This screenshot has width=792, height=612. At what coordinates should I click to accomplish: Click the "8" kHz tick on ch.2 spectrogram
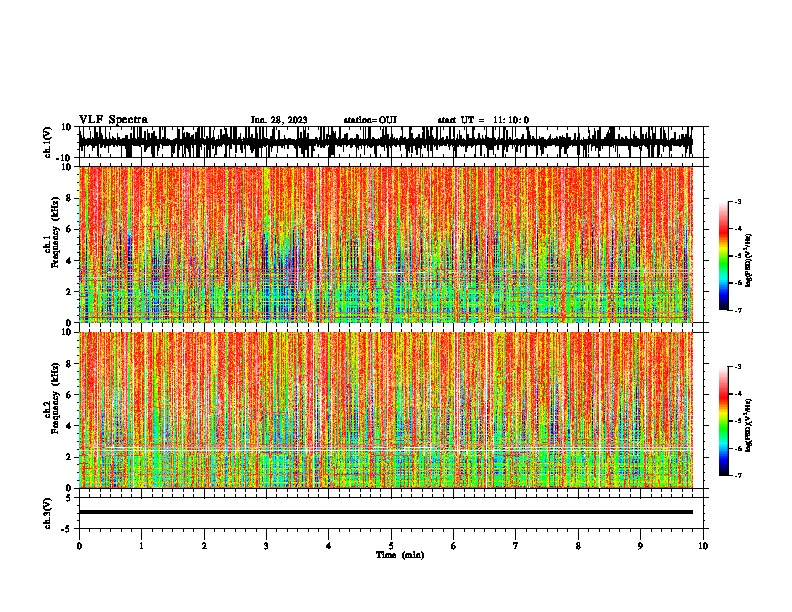70,364
